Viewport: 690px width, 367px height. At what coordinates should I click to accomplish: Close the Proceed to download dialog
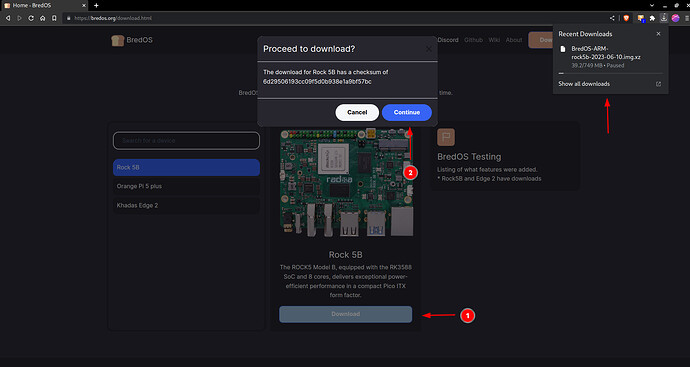429,49
